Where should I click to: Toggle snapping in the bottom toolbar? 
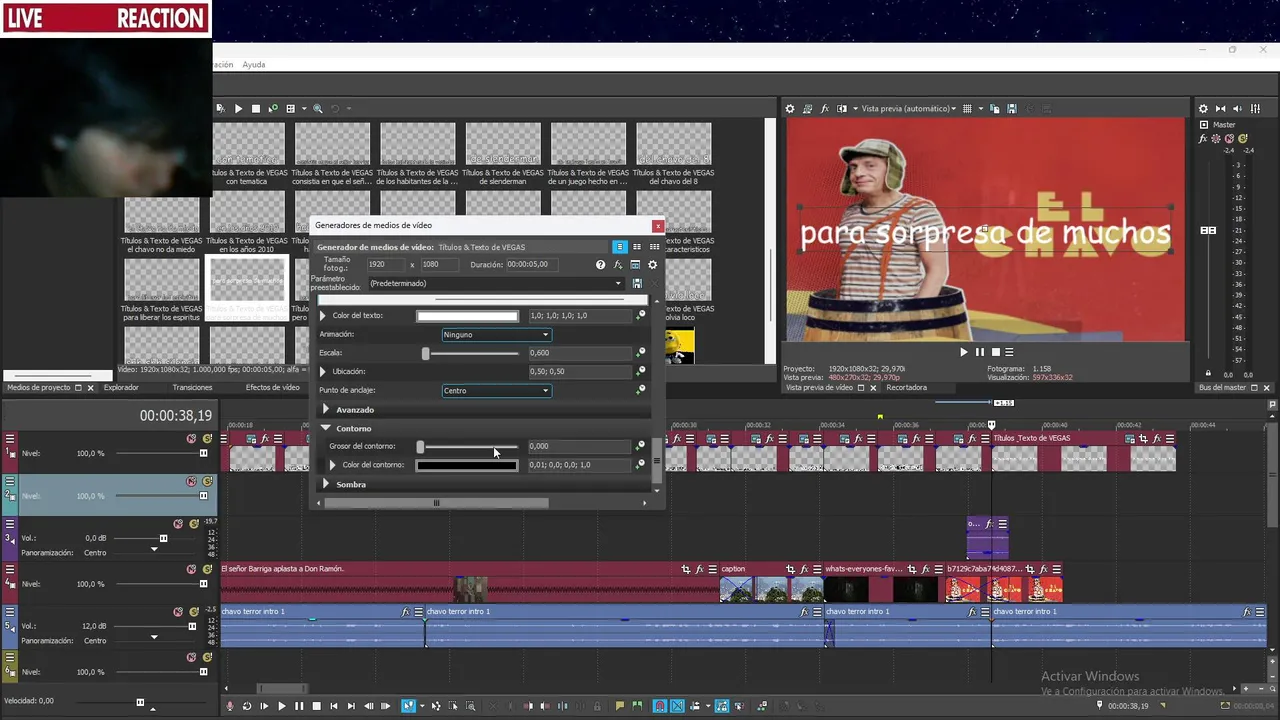(660, 706)
